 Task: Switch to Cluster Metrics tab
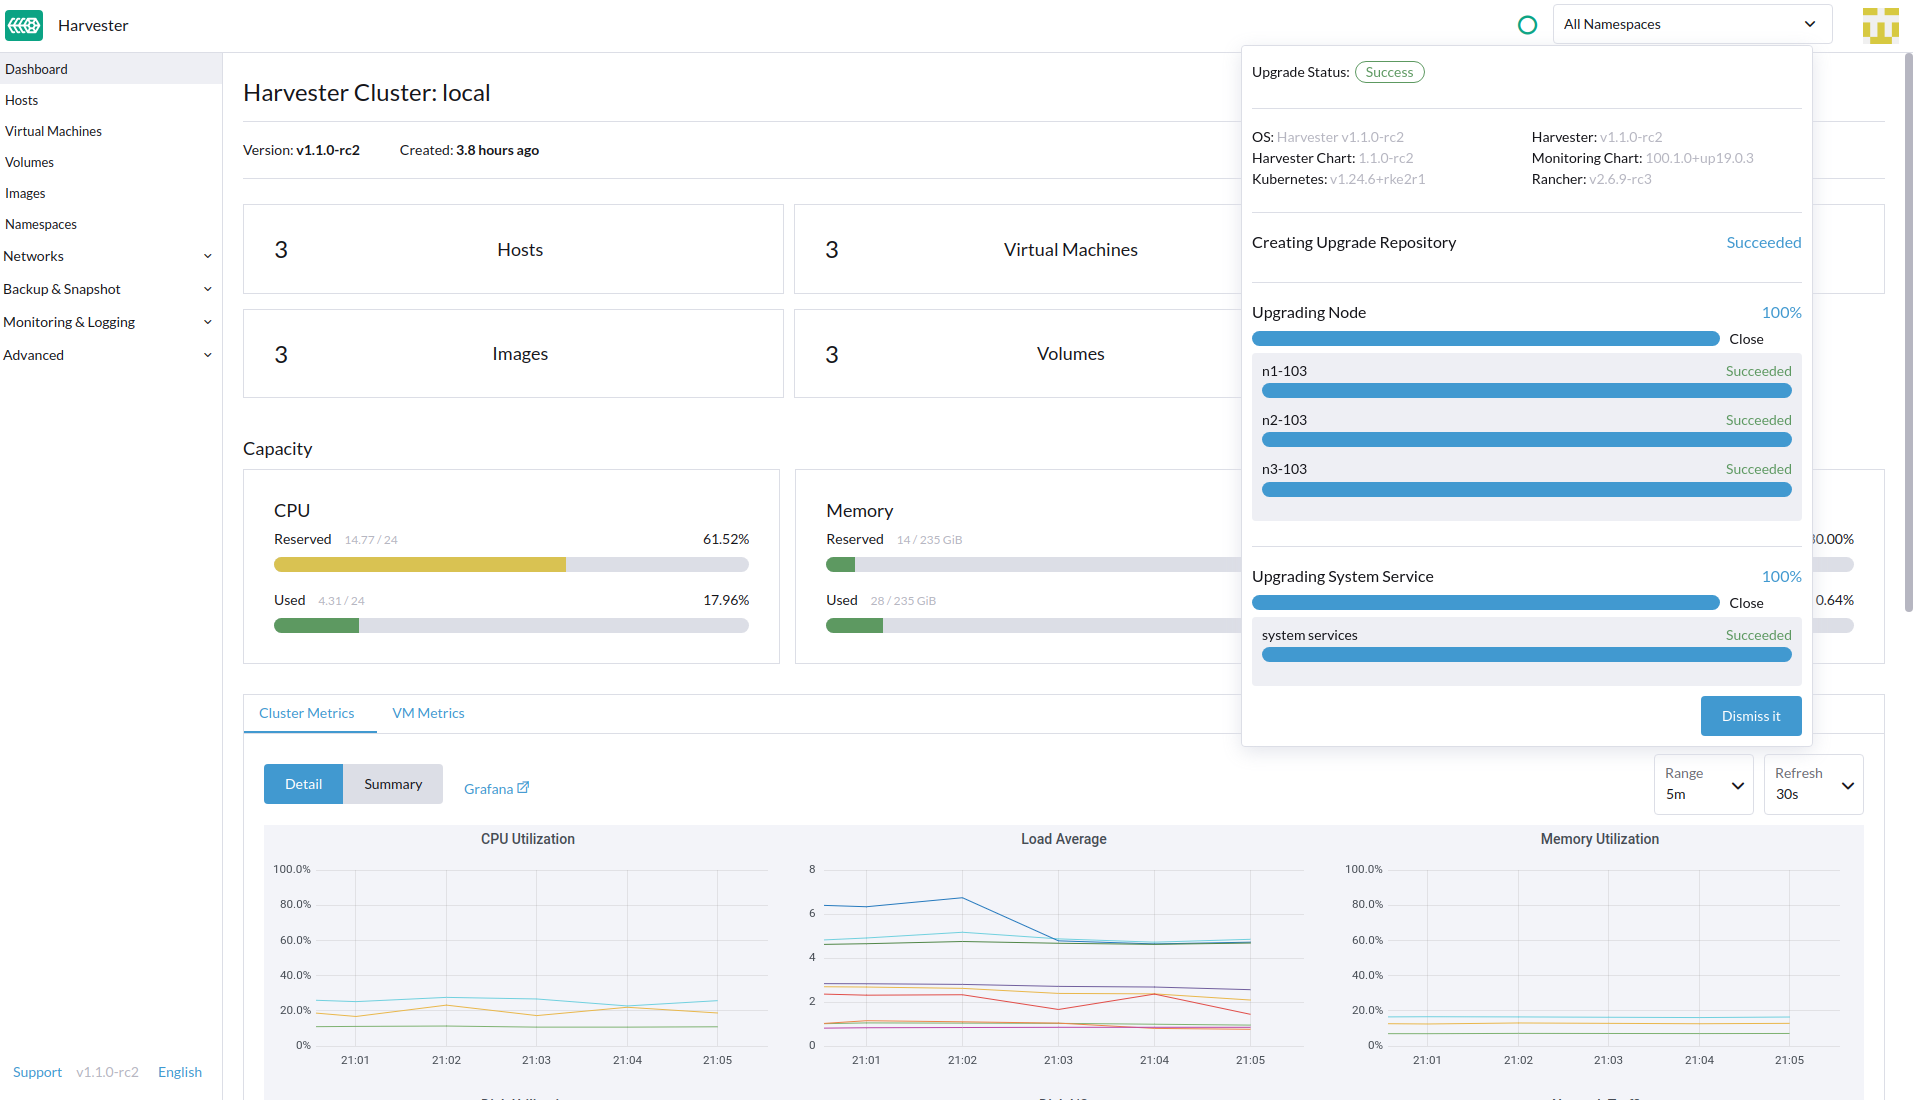tap(307, 713)
